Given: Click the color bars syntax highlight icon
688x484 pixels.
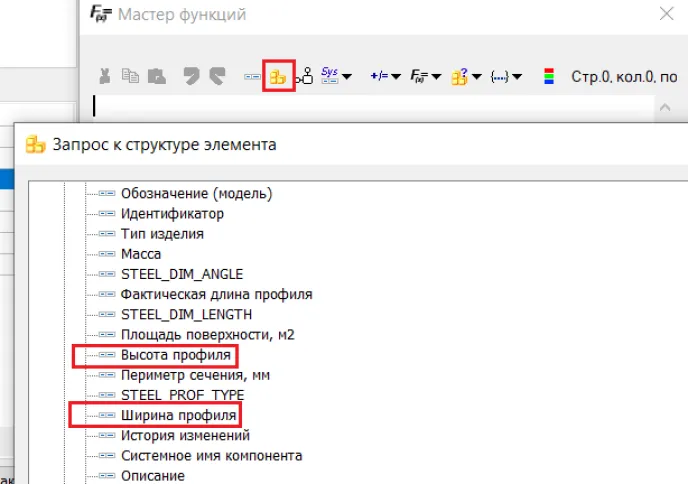Looking at the screenshot, I should point(546,76).
